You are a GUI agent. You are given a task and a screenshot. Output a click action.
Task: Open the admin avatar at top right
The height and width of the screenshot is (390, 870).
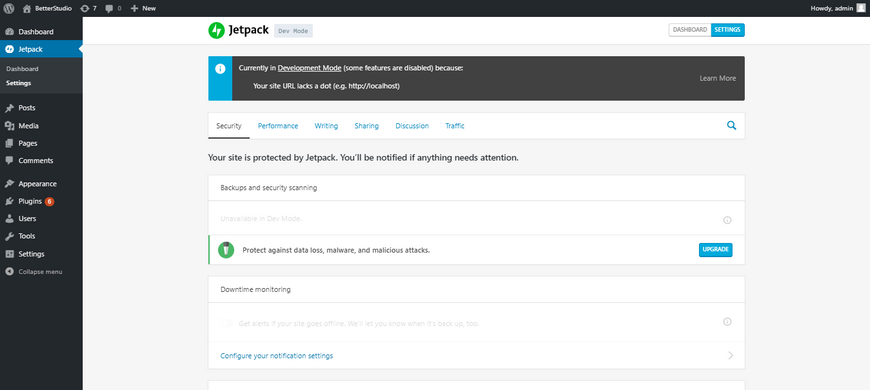[x=860, y=8]
